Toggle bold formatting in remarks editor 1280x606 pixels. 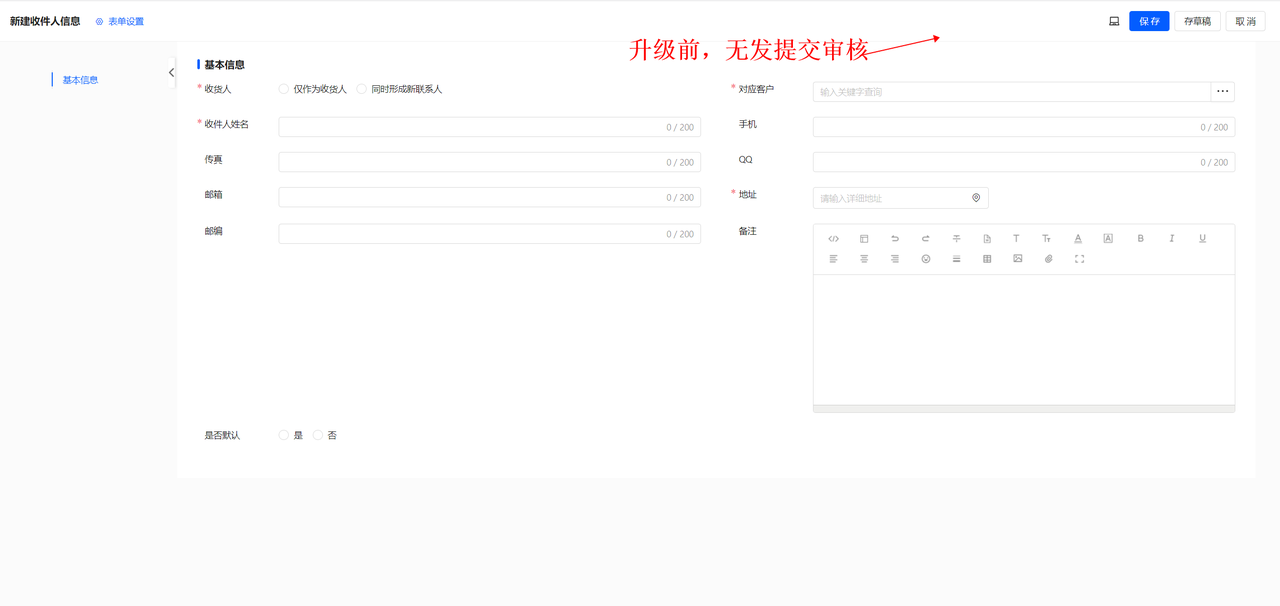(x=1140, y=239)
